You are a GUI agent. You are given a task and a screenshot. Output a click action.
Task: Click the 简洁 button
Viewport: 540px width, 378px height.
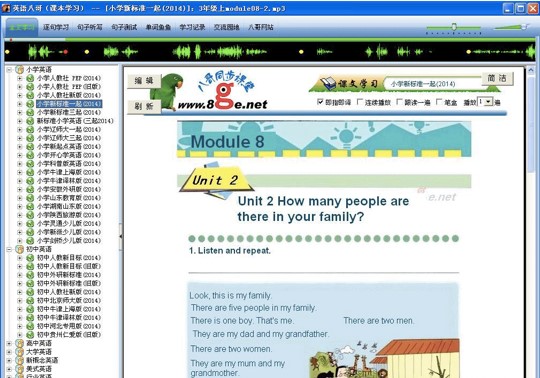[497, 78]
